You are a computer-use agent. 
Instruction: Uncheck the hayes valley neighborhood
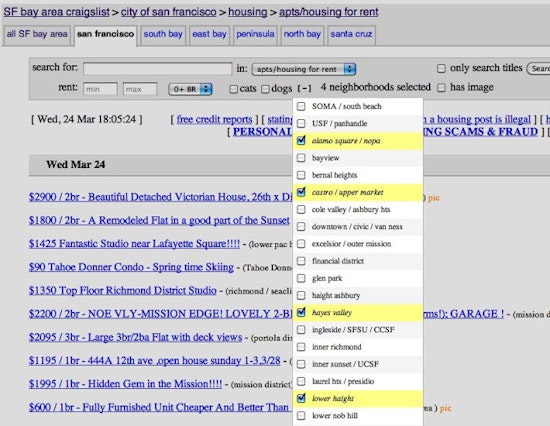pyautogui.click(x=301, y=312)
